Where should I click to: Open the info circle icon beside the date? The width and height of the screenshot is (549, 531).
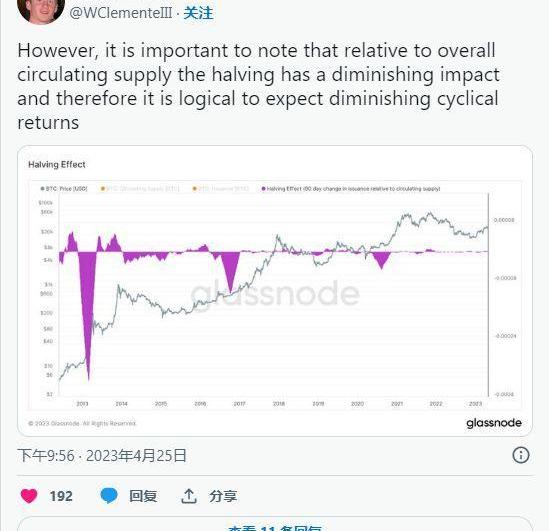[521, 455]
